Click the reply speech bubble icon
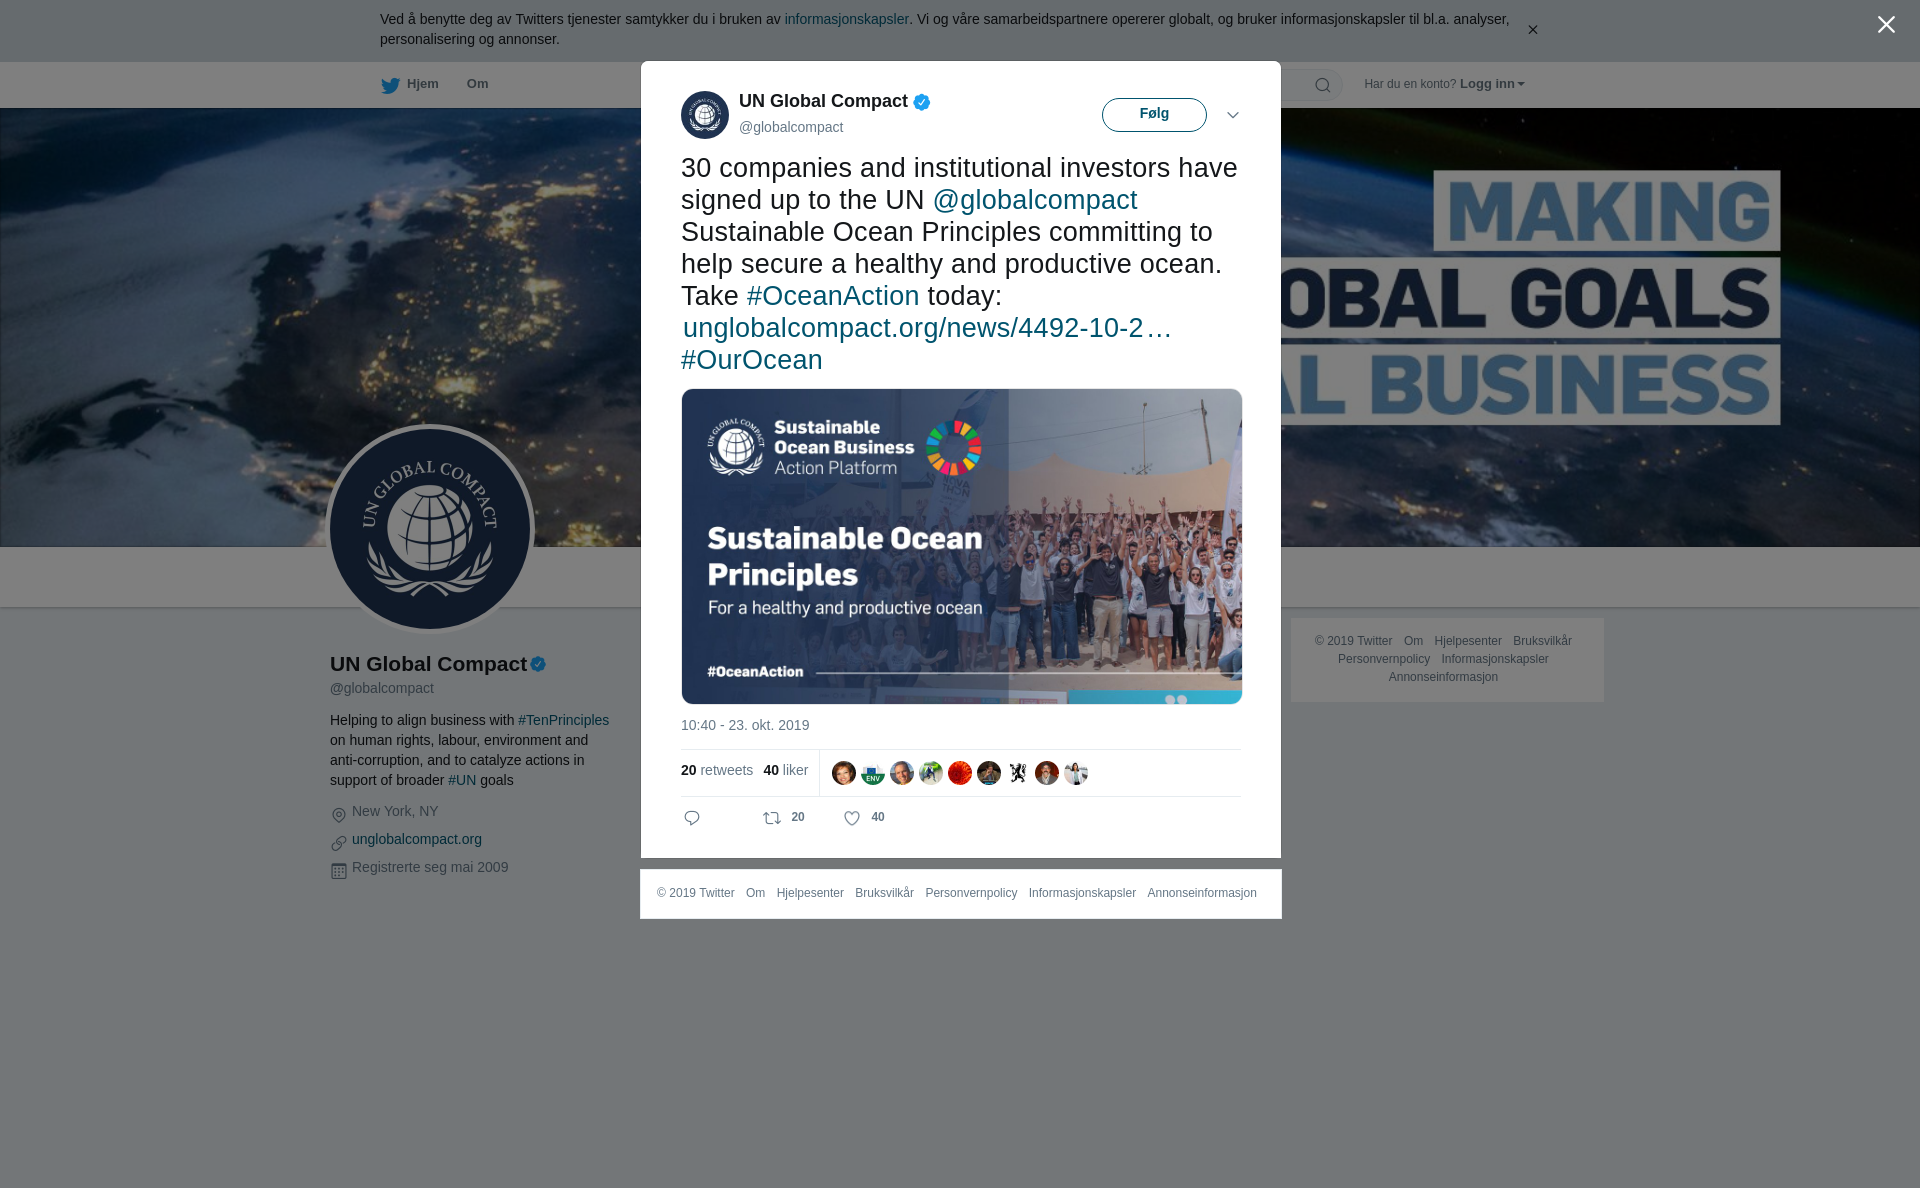This screenshot has height=1188, width=1920. tap(692, 818)
